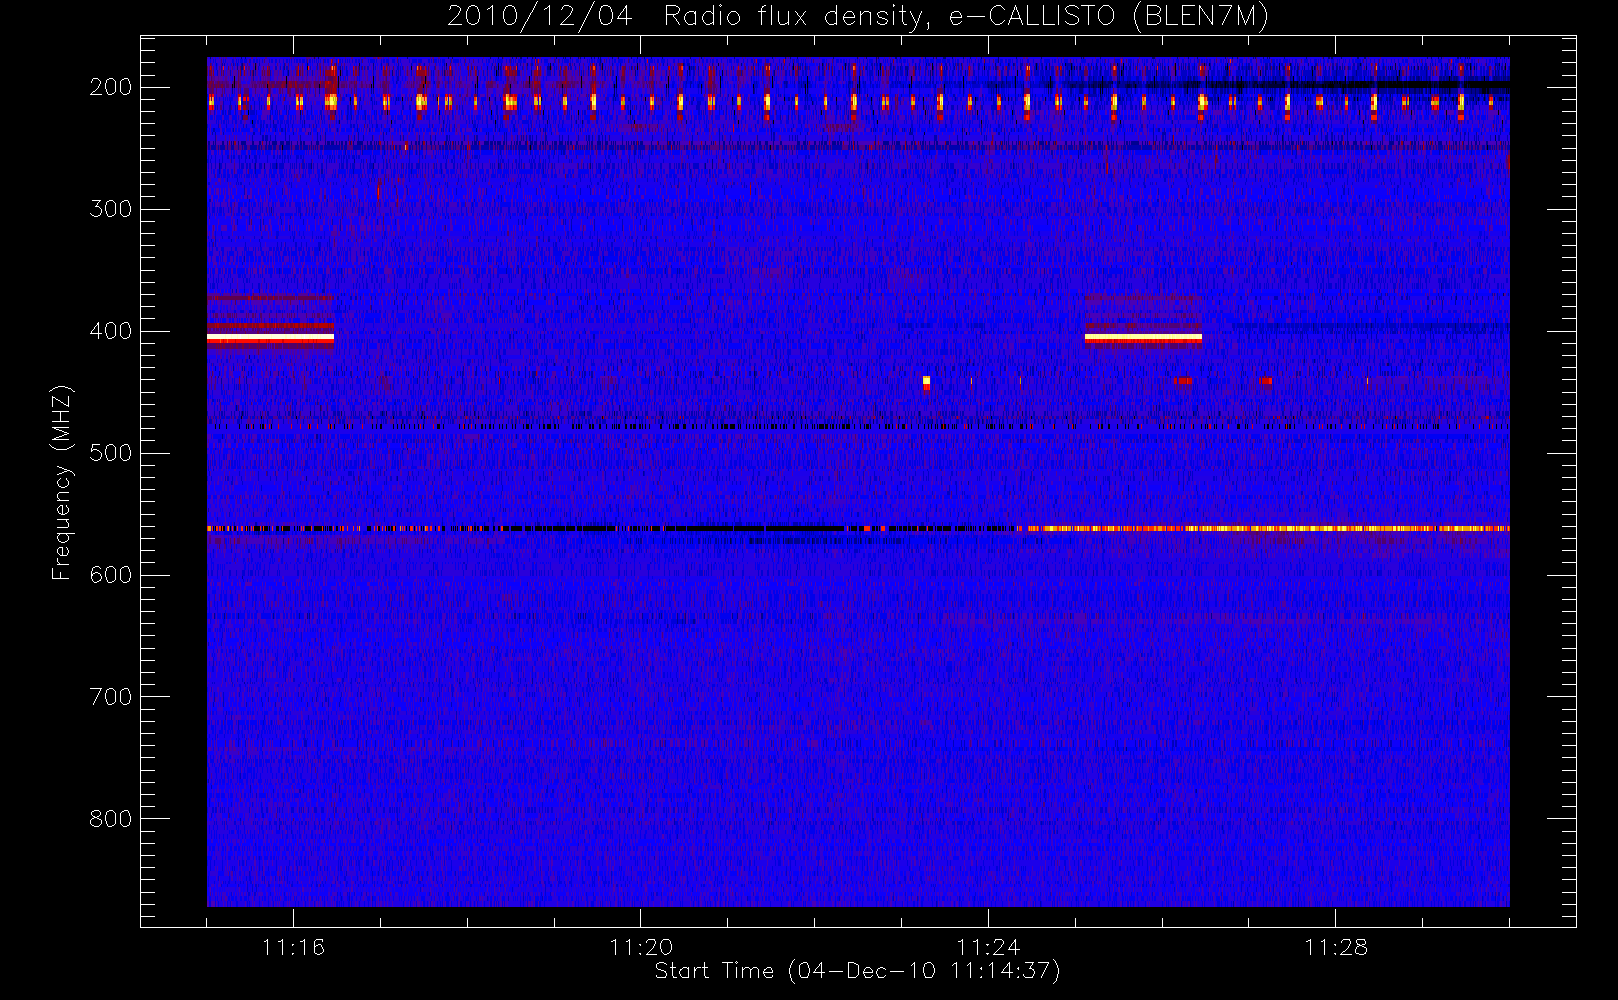The width and height of the screenshot is (1618, 1000).
Task: Click the bright white band starting near 11:15
Action: point(270,338)
